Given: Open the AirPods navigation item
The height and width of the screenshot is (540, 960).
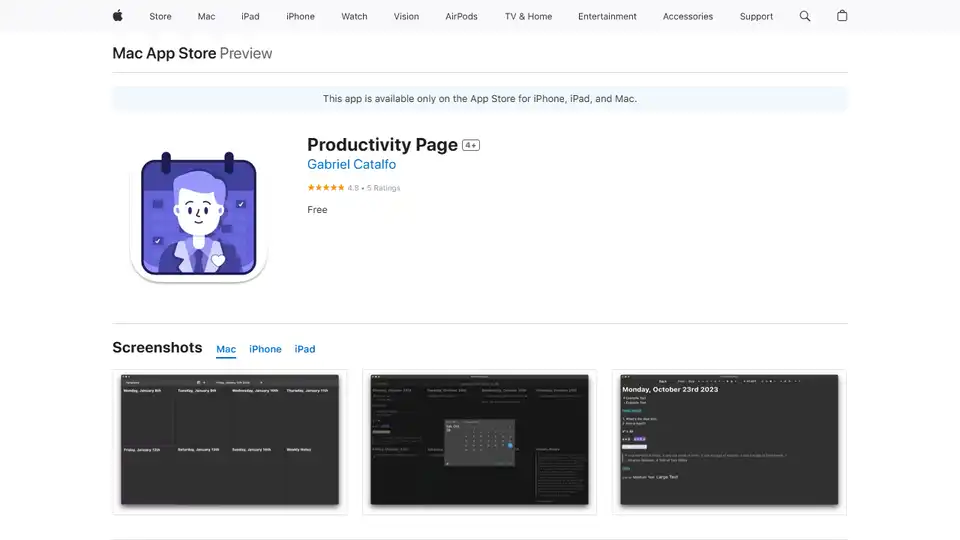Looking at the screenshot, I should tap(462, 17).
